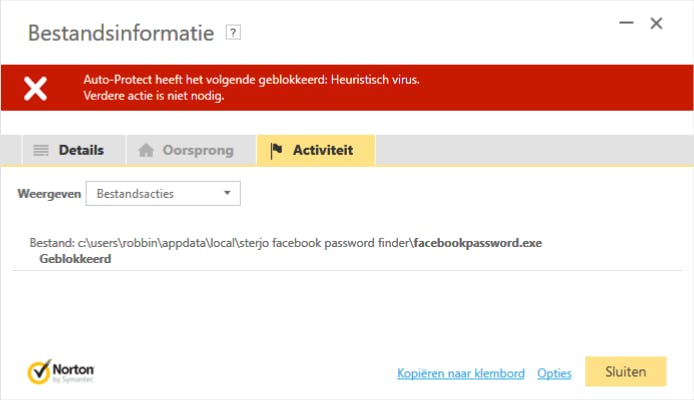The width and height of the screenshot is (694, 400).
Task: Click the red banner X icon
Action: 35,88
